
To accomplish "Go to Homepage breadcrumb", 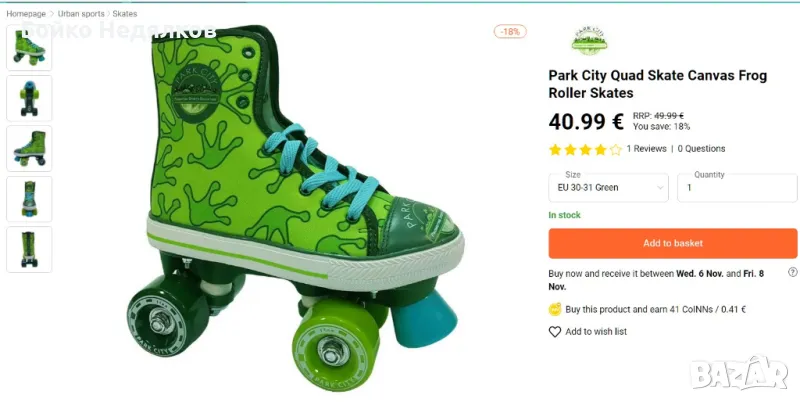I will pos(26,14).
